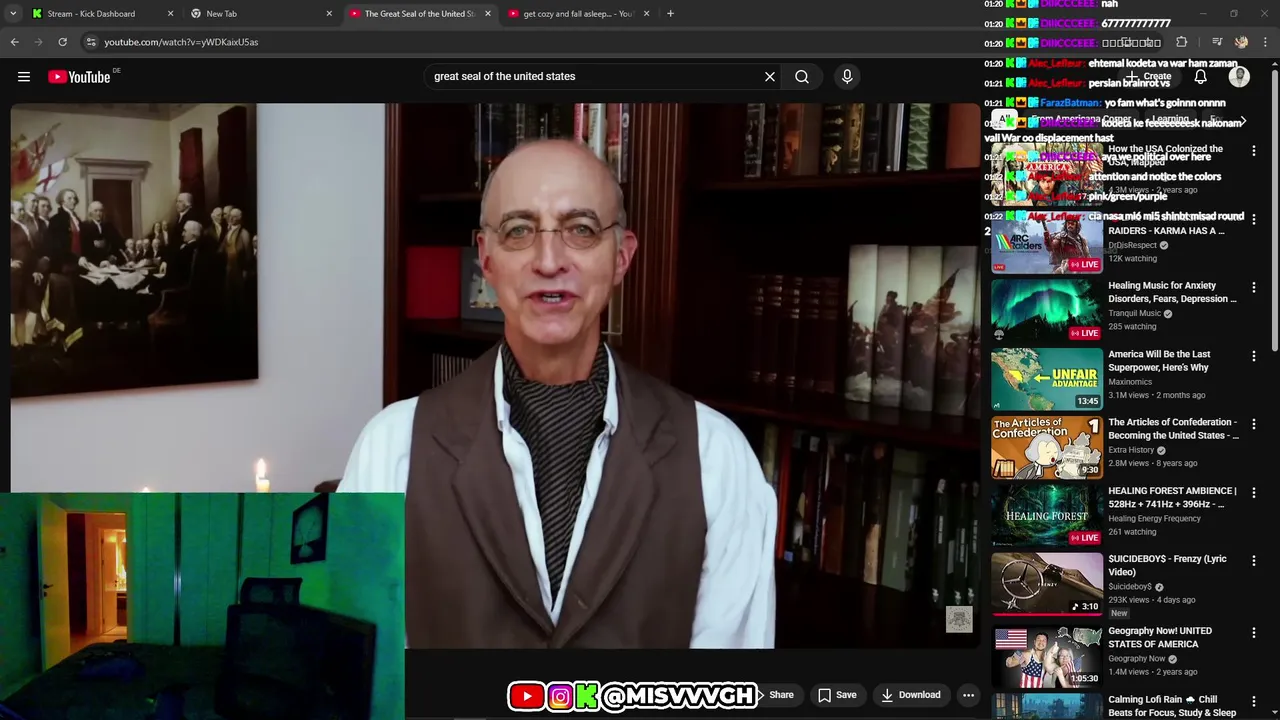
Task: Show more filter chips with right arrow
Action: click(1243, 120)
